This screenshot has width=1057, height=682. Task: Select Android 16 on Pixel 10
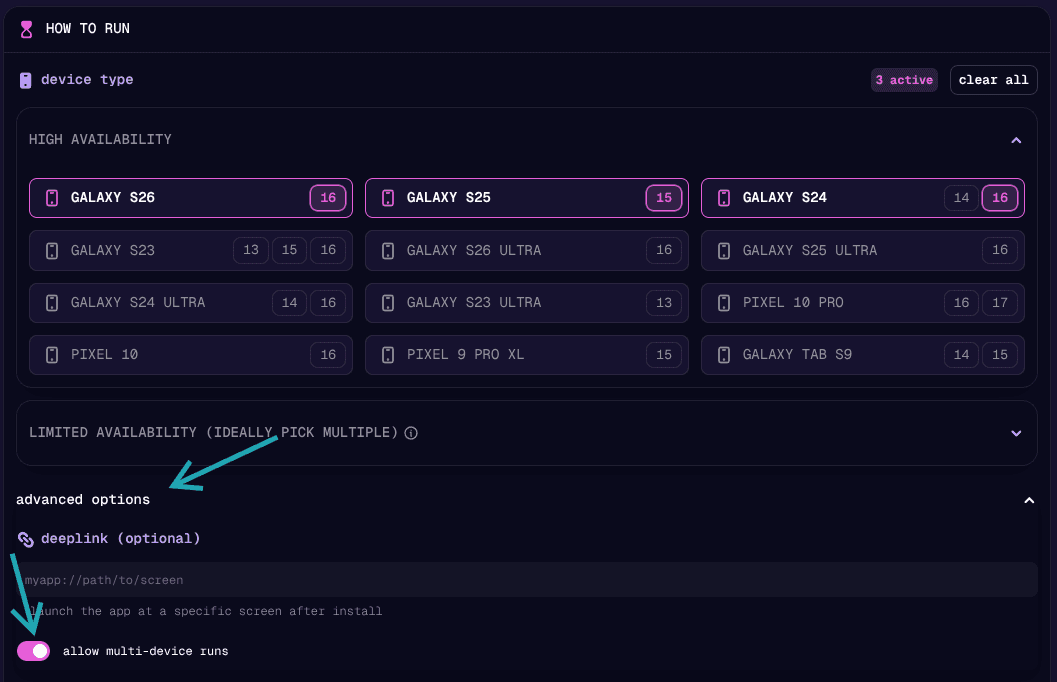(328, 354)
